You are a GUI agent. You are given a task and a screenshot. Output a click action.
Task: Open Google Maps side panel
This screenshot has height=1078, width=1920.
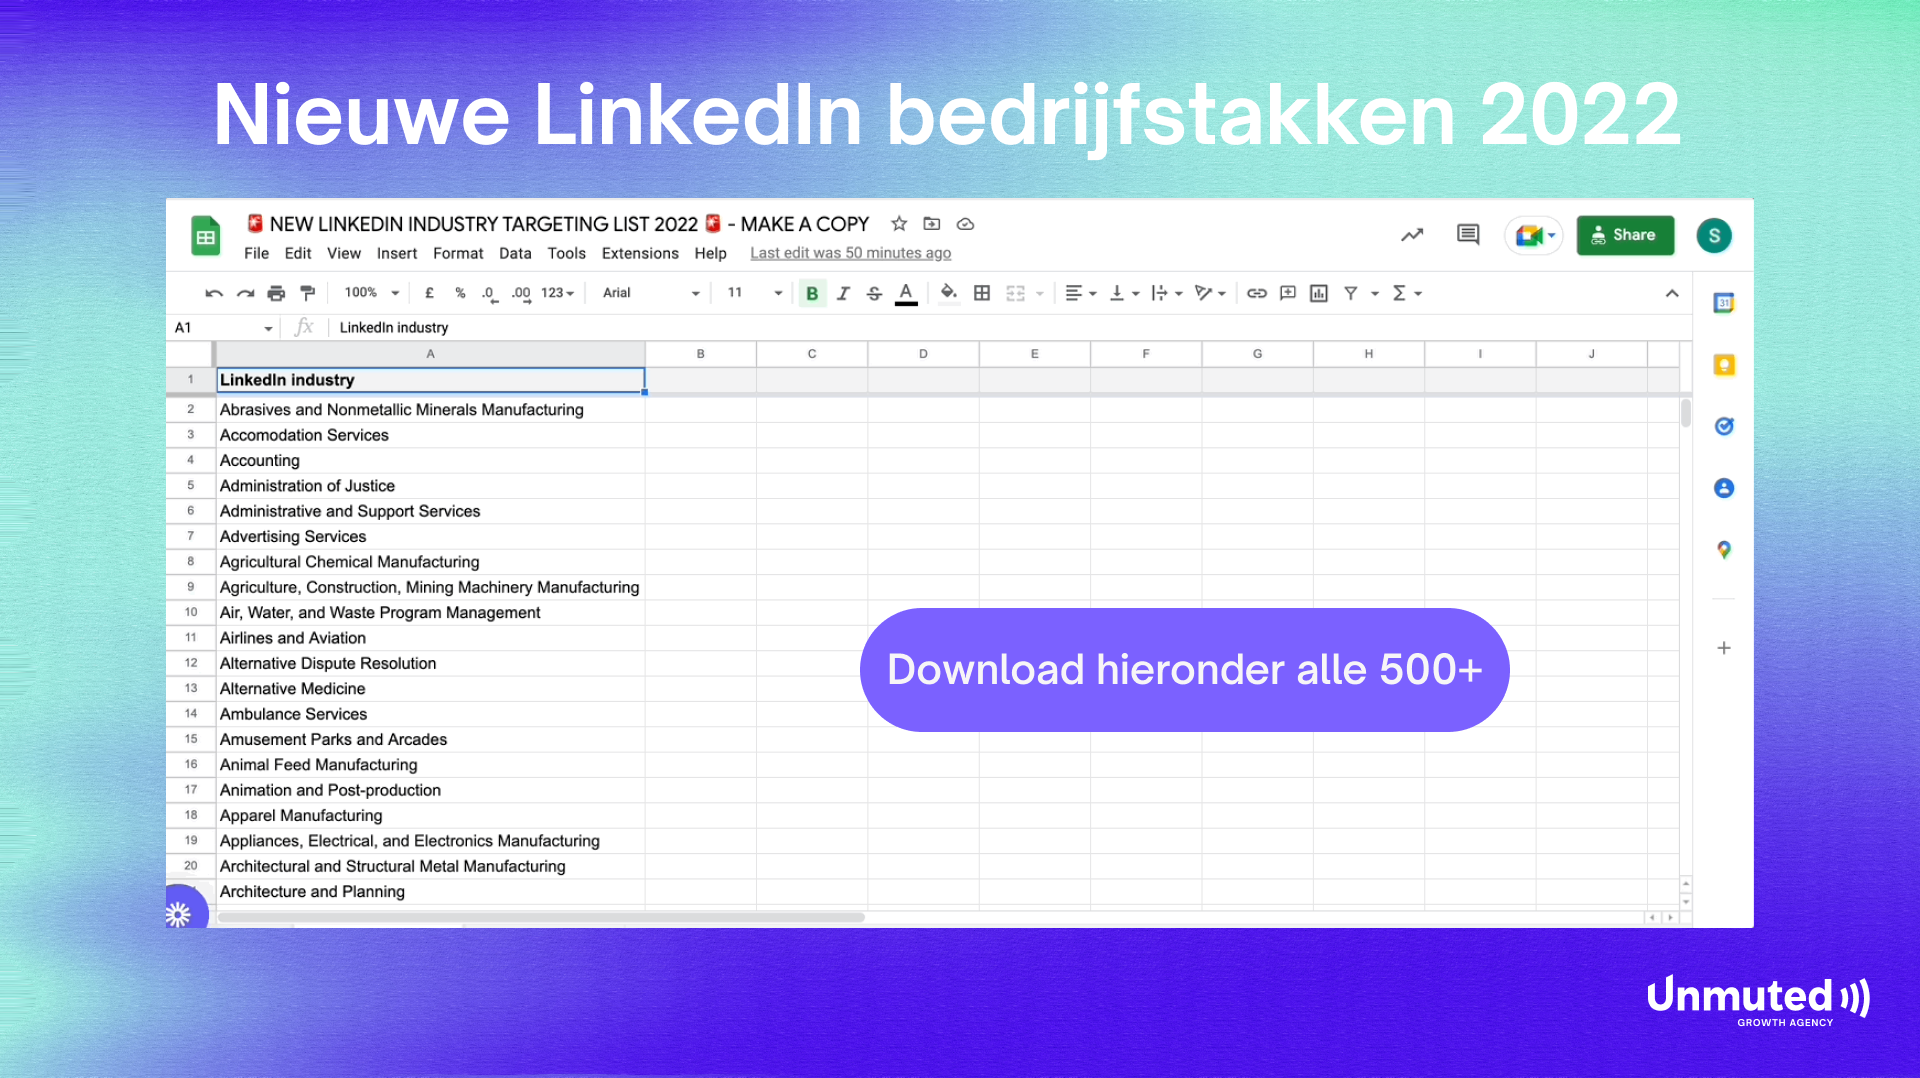[1723, 550]
